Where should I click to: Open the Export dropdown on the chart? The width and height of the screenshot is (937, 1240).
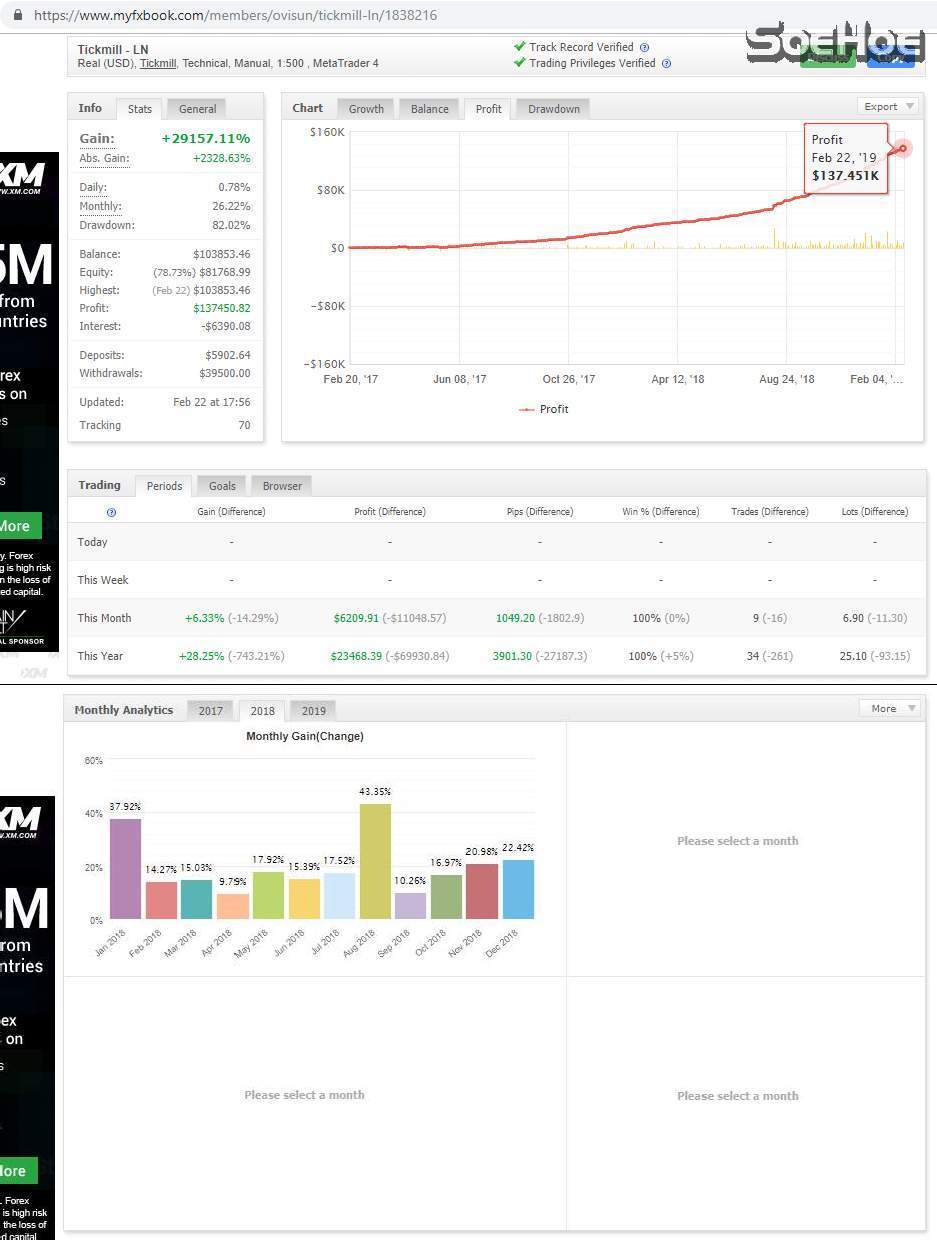pyautogui.click(x=887, y=106)
